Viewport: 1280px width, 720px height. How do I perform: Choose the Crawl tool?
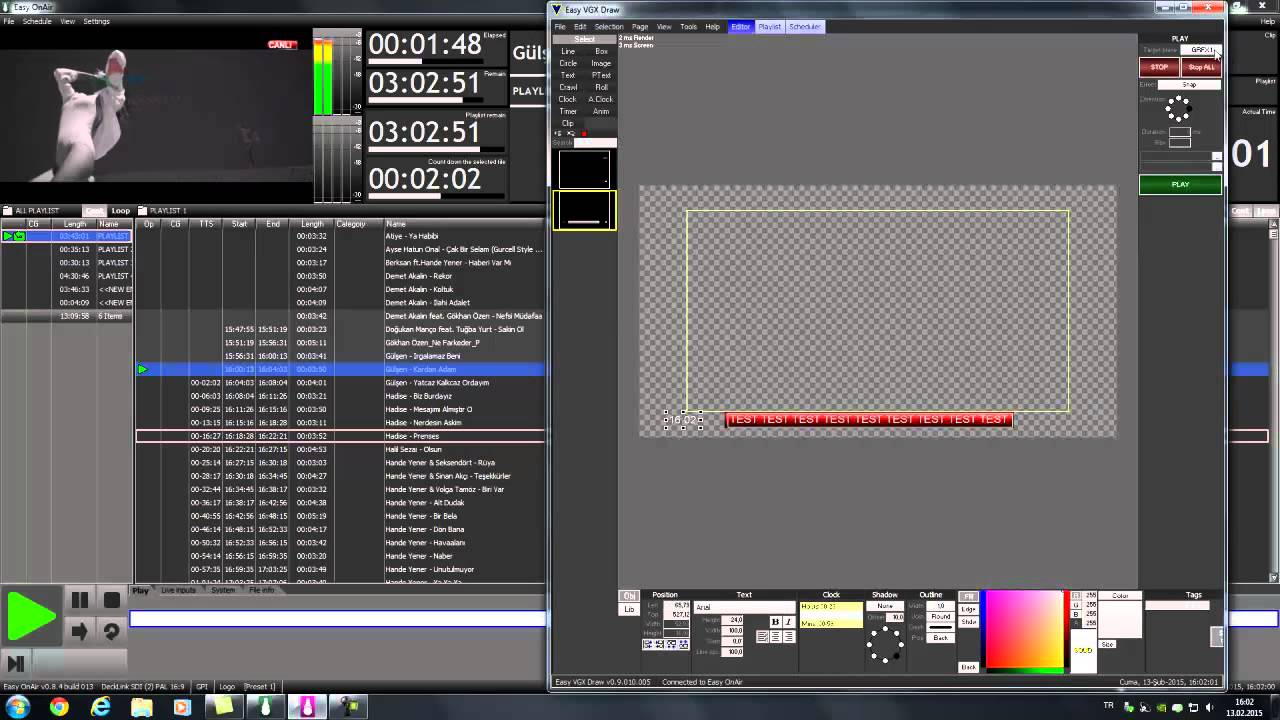coord(568,87)
